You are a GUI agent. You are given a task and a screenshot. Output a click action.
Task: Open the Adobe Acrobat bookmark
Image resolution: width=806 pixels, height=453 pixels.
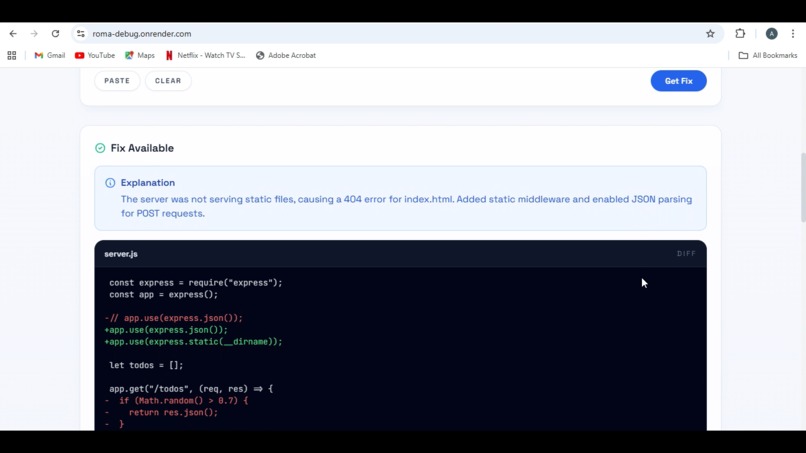(x=286, y=56)
